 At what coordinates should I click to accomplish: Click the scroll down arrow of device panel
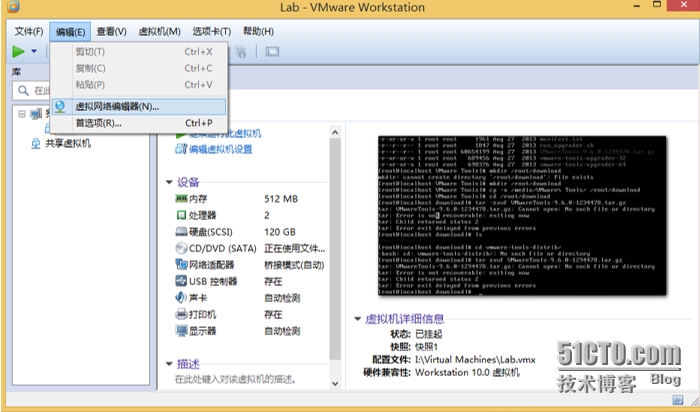pyautogui.click(x=335, y=384)
